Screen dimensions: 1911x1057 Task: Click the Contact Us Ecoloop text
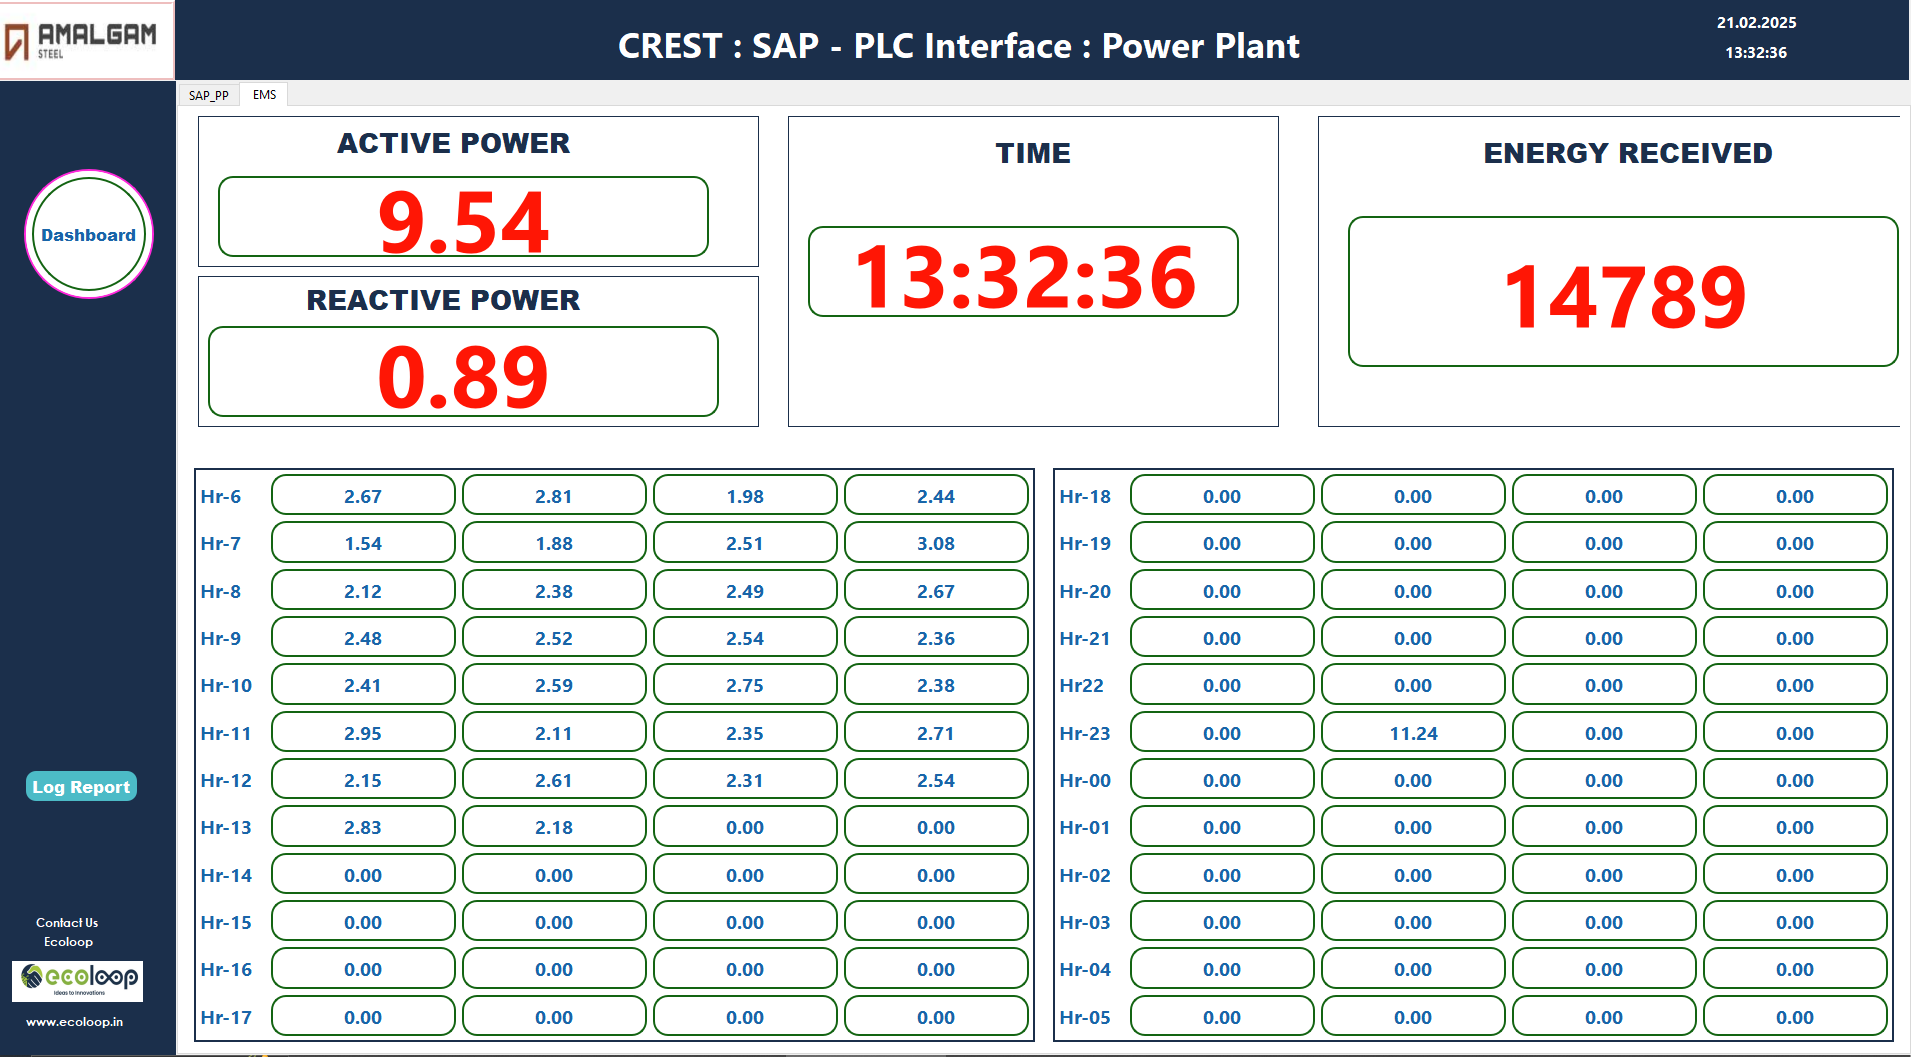pos(66,931)
